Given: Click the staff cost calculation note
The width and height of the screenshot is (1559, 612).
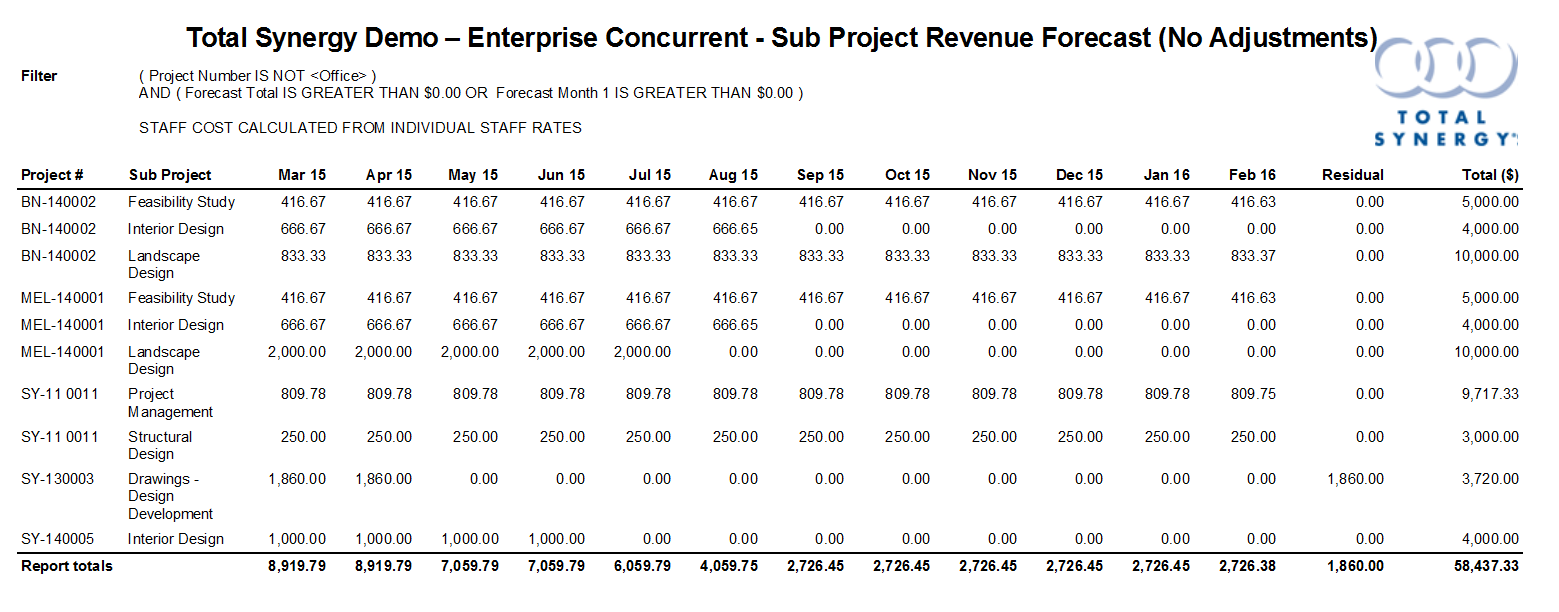Looking at the screenshot, I should tap(360, 128).
